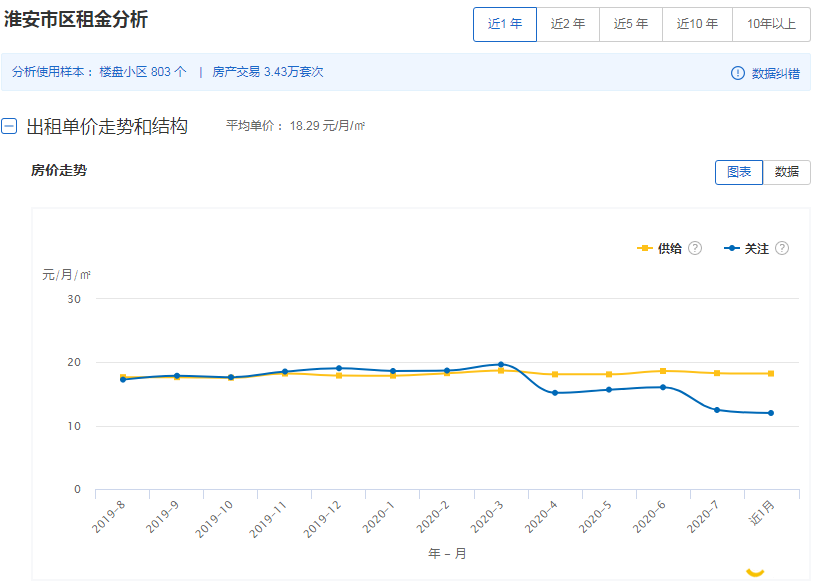Viewport: 816px width, 585px height.
Task: Toggle the 关注 legend series
Action: (746, 248)
